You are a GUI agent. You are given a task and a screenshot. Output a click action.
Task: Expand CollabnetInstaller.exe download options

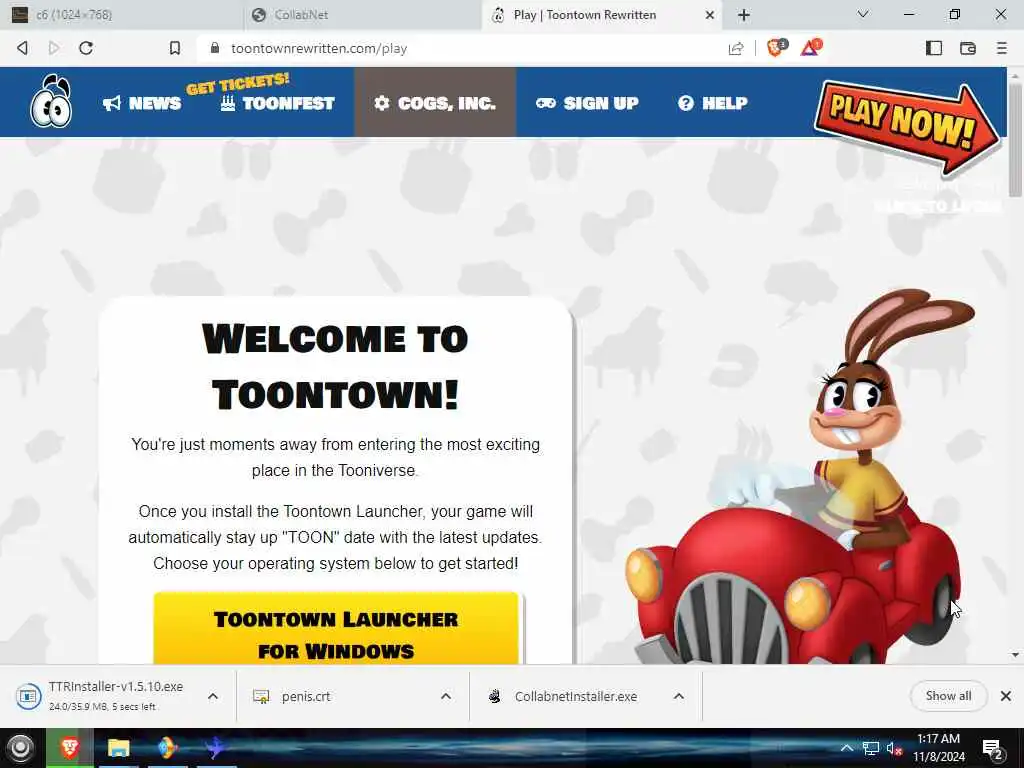(x=679, y=696)
